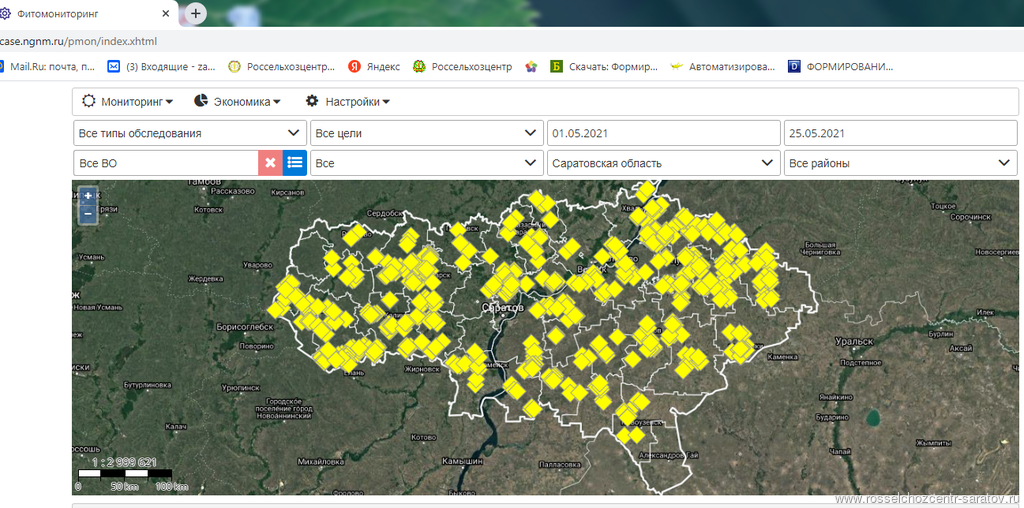The height and width of the screenshot is (508, 1024).
Task: Click the Саратов city label on map
Action: 502,307
